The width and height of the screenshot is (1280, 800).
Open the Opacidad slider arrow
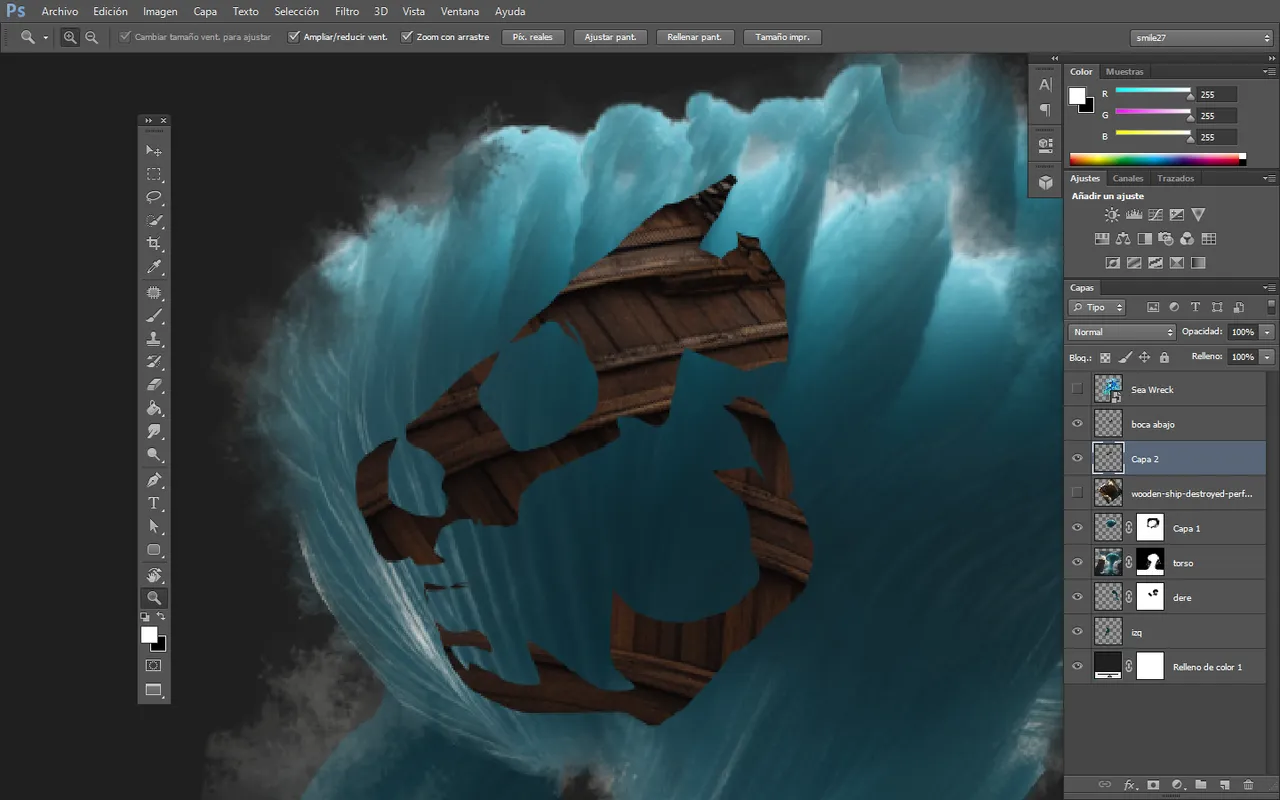1268,332
